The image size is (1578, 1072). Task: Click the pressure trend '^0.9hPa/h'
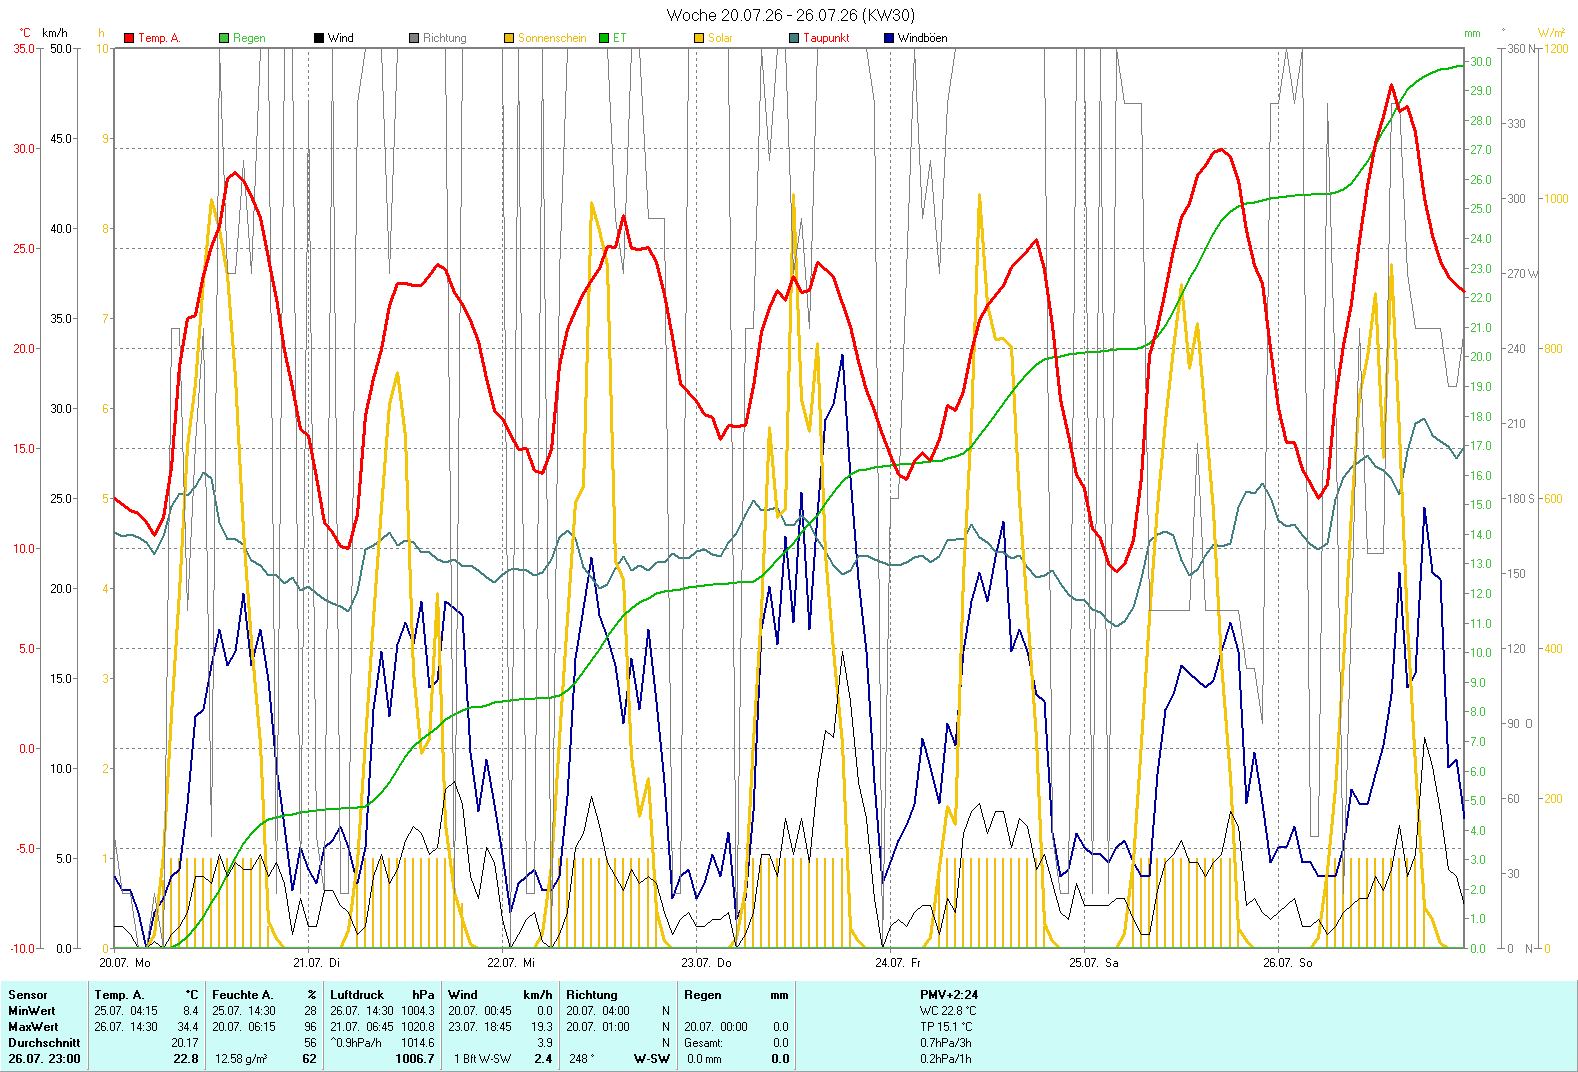click(x=356, y=1043)
